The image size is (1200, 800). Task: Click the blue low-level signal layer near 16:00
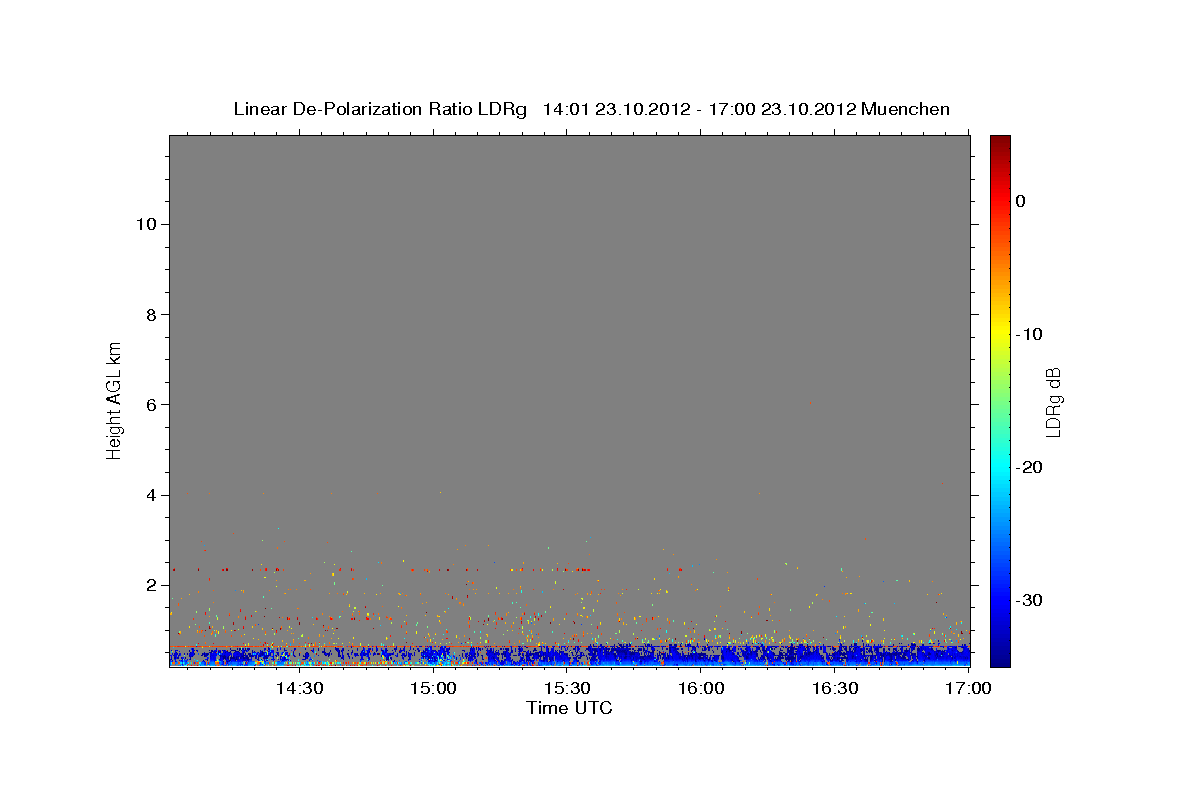[x=701, y=655]
